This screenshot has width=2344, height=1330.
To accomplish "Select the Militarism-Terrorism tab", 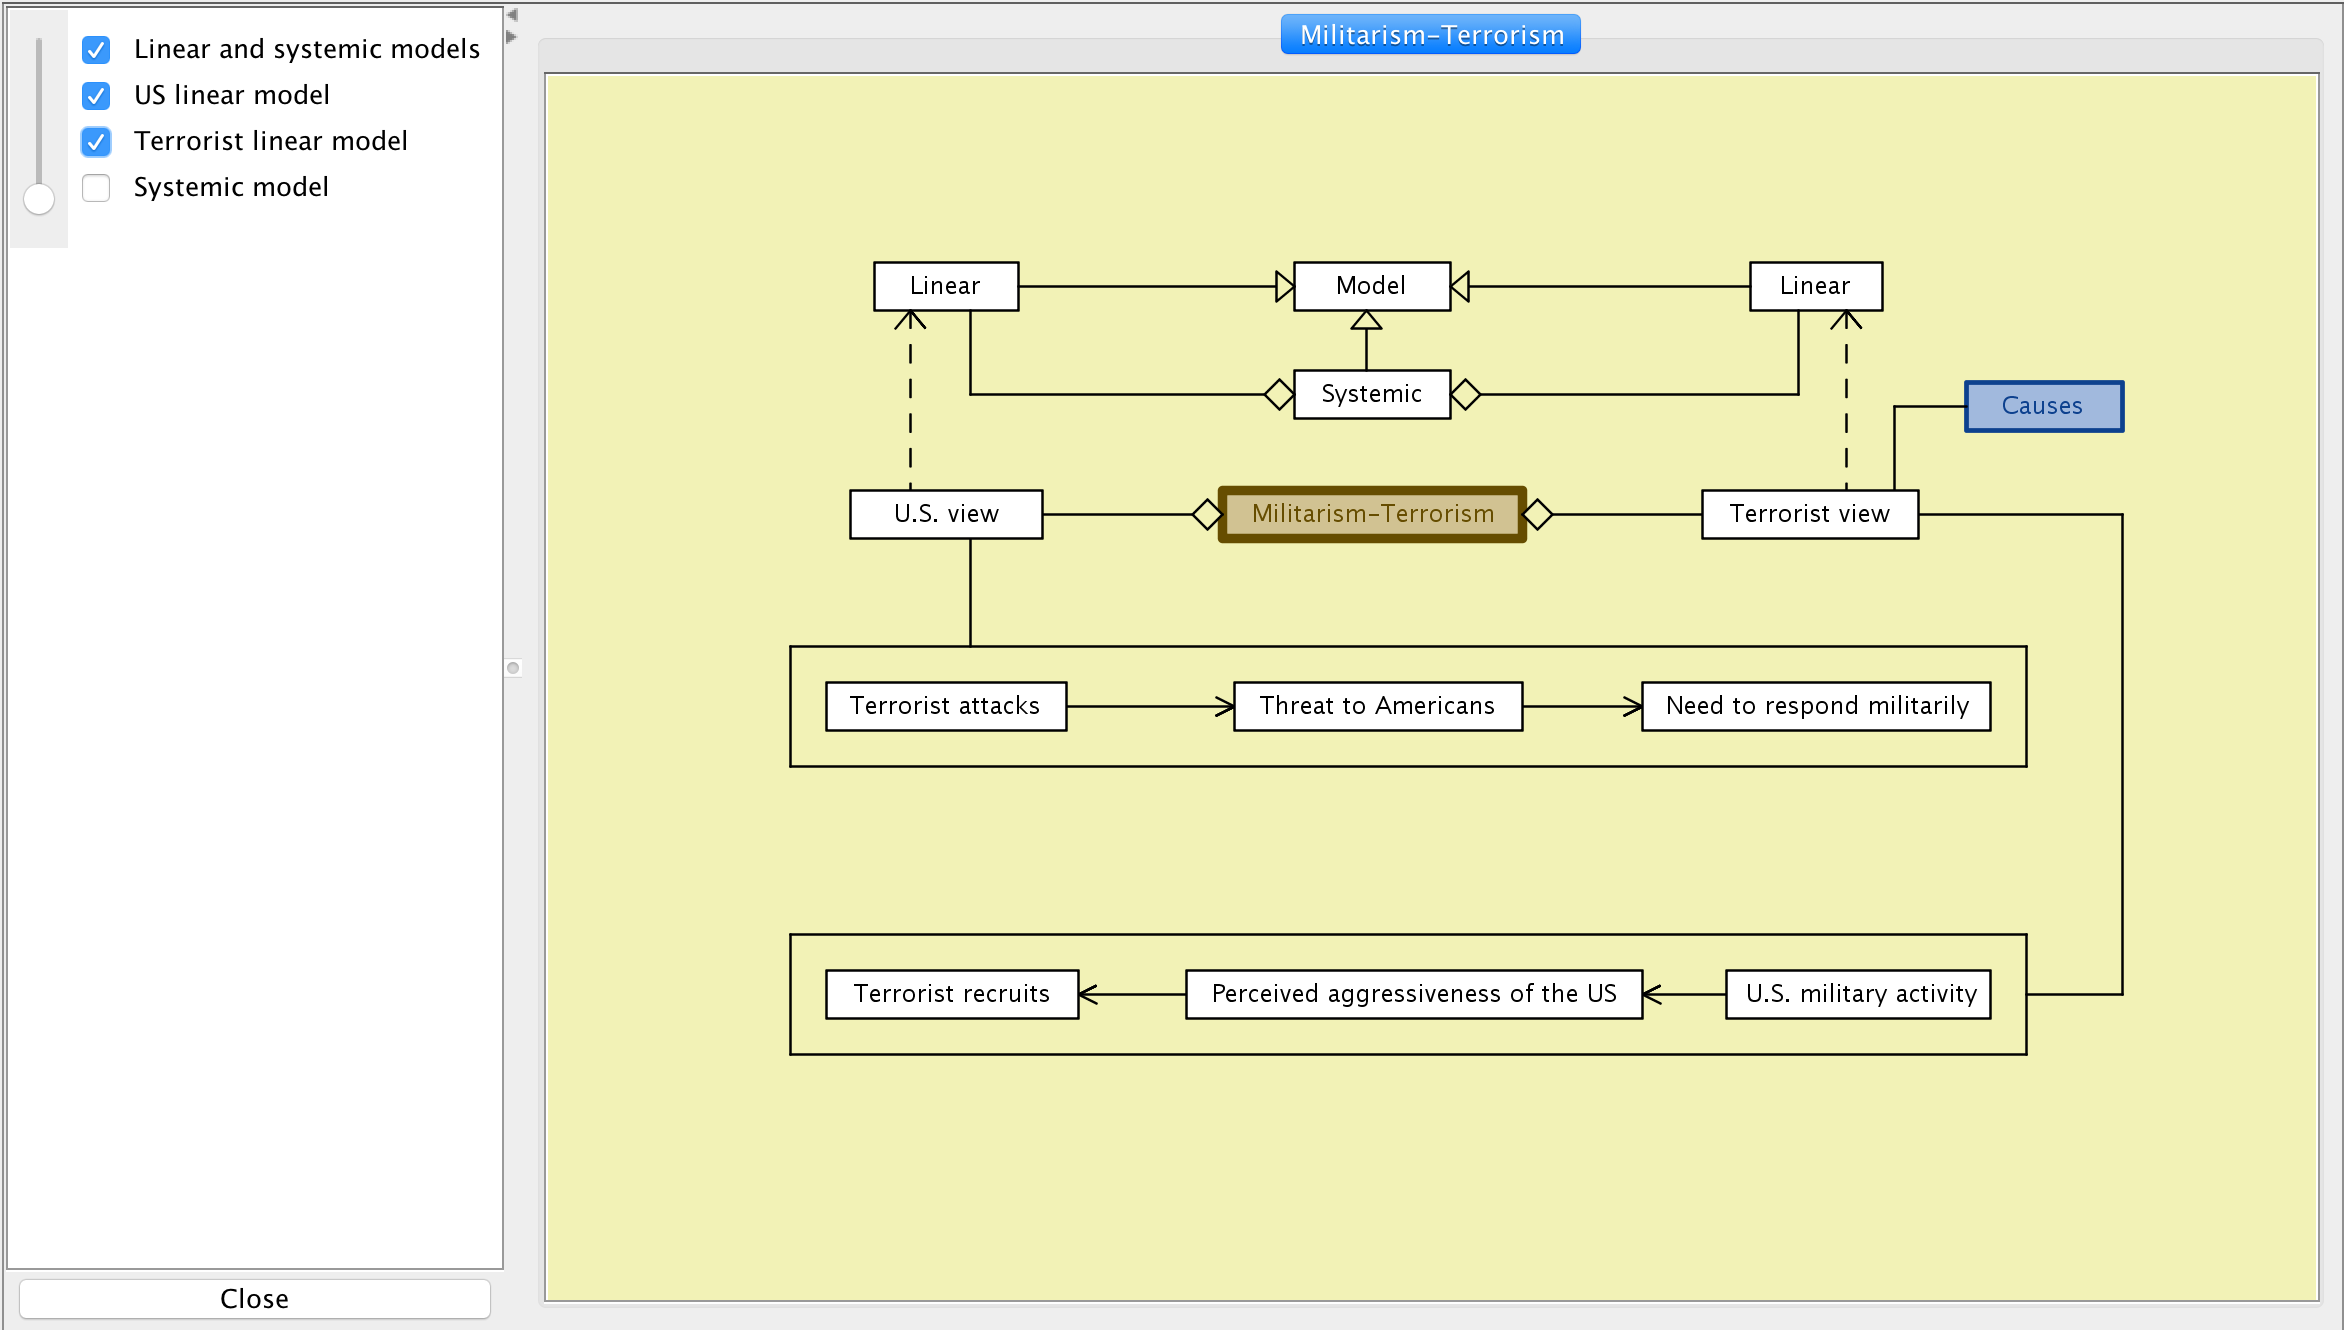I will point(1430,35).
